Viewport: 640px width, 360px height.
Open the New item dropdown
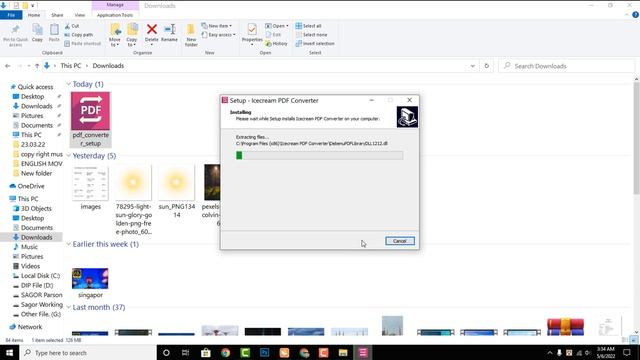coord(216,26)
